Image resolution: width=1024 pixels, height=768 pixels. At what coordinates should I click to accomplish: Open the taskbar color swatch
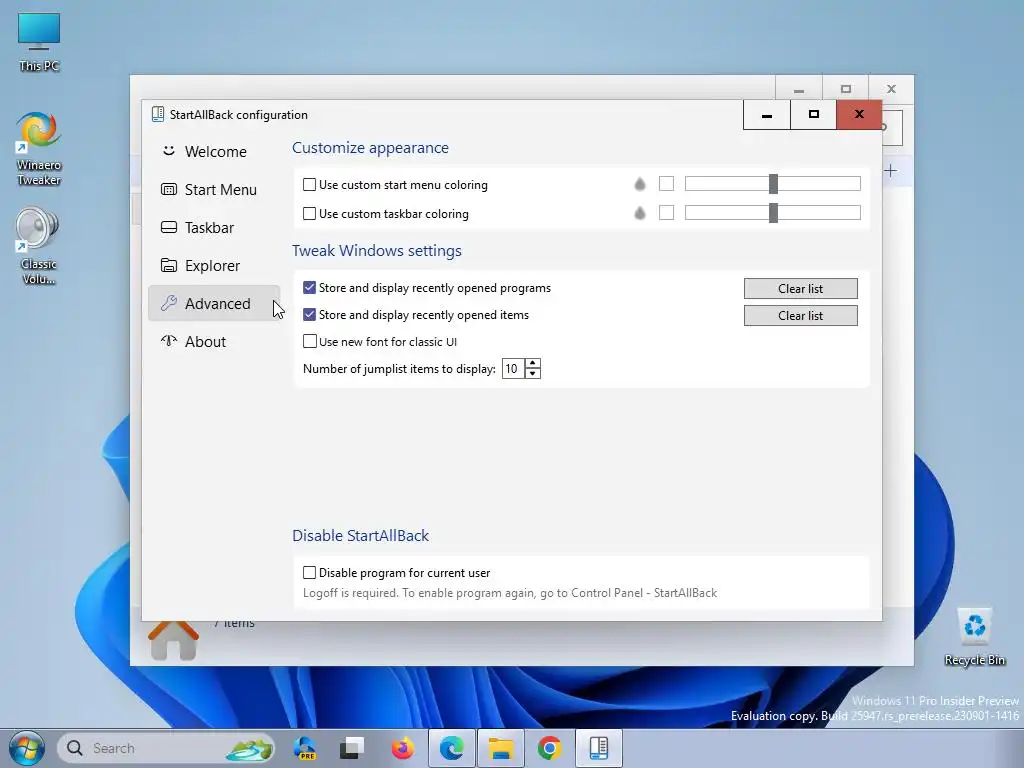pyautogui.click(x=666, y=212)
